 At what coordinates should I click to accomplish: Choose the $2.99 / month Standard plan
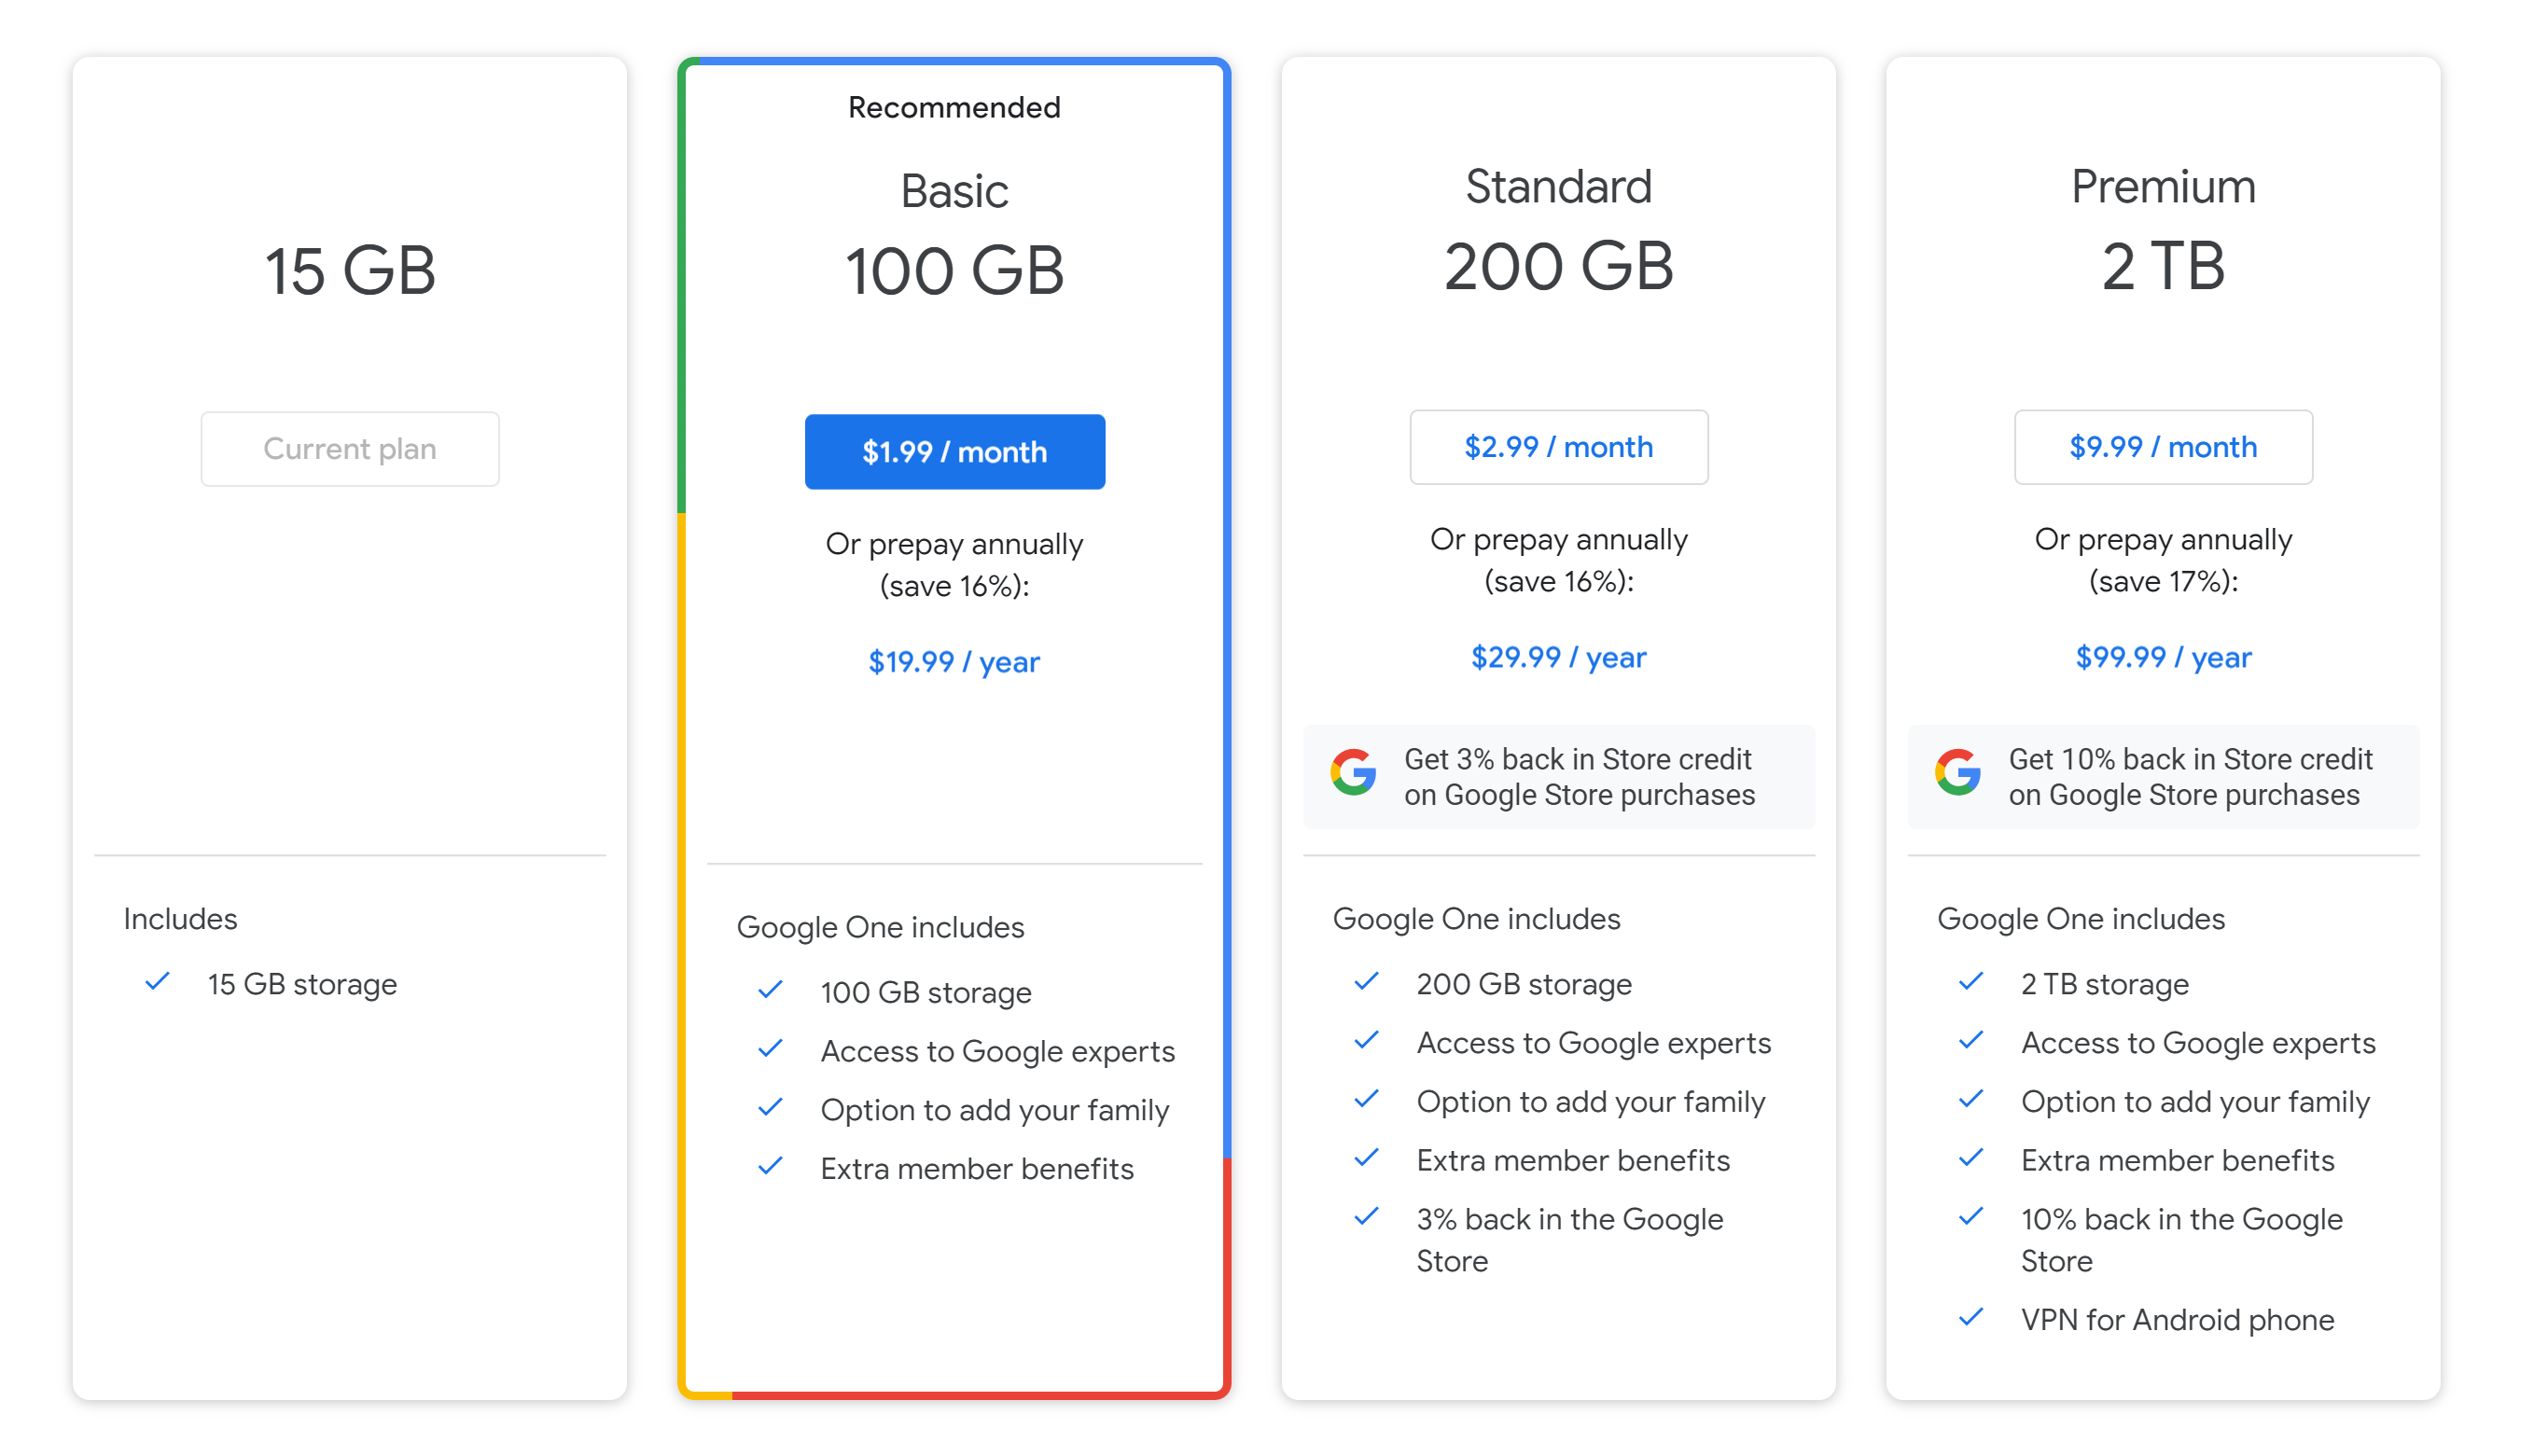click(x=1558, y=447)
